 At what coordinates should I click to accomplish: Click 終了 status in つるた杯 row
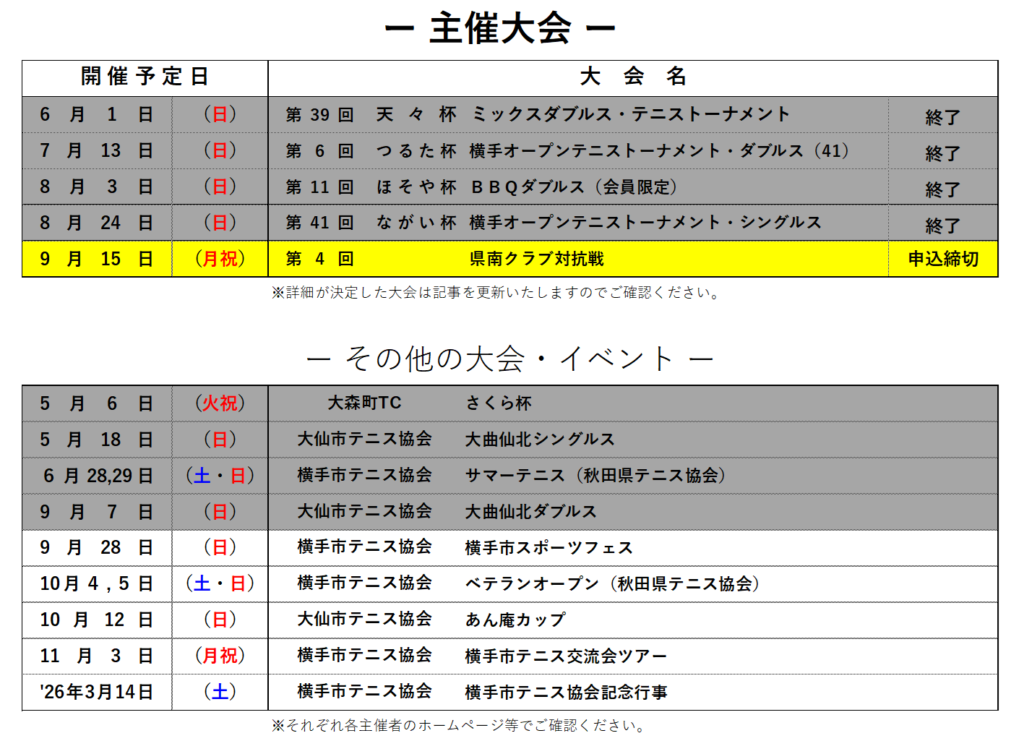942,153
